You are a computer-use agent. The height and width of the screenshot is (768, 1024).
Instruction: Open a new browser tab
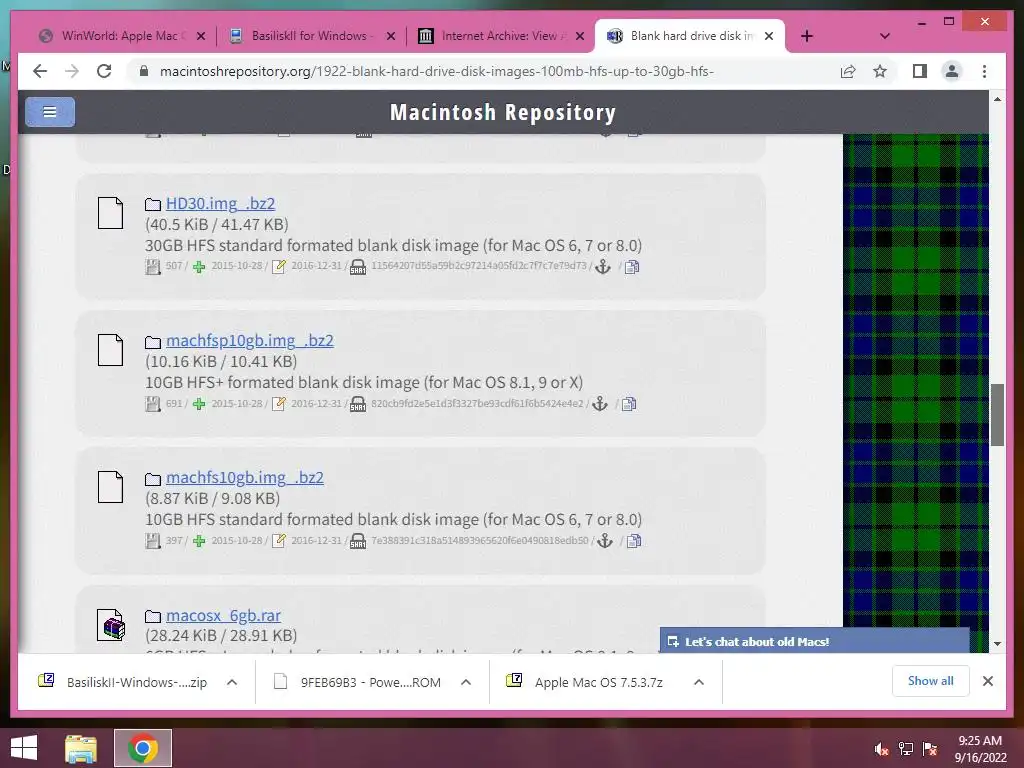[x=807, y=36]
